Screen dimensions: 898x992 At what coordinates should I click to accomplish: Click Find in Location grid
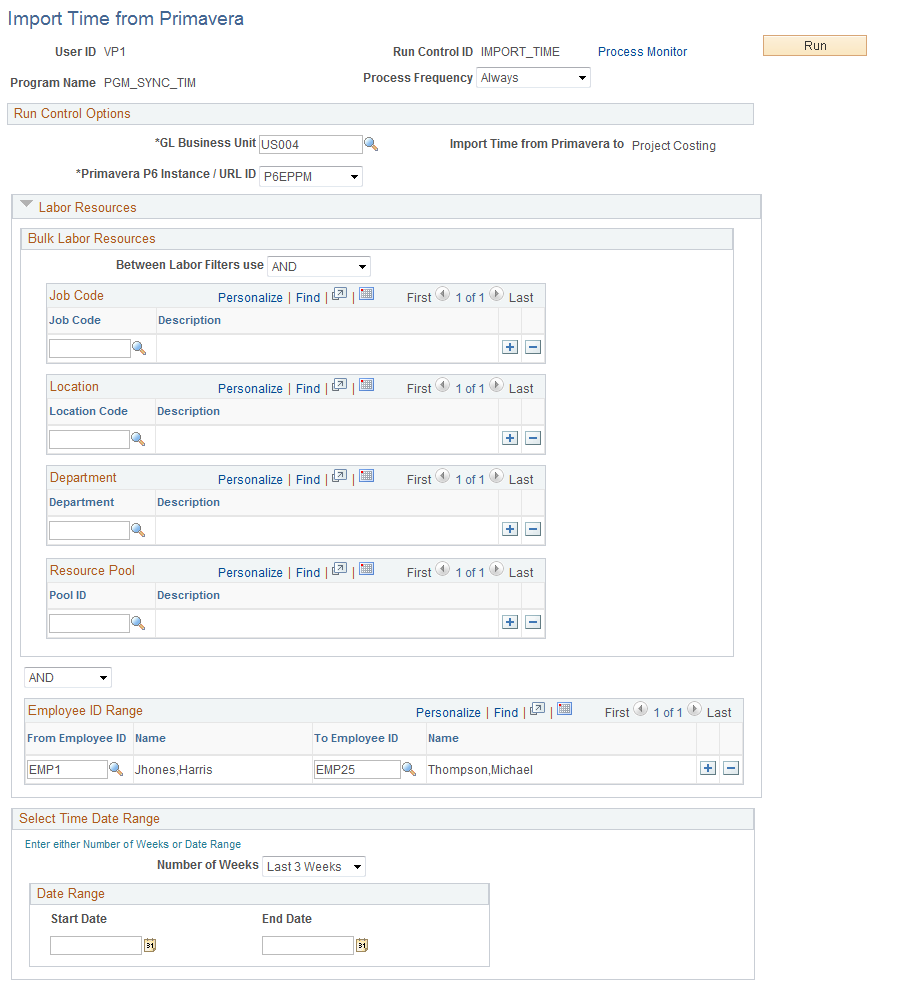click(308, 388)
